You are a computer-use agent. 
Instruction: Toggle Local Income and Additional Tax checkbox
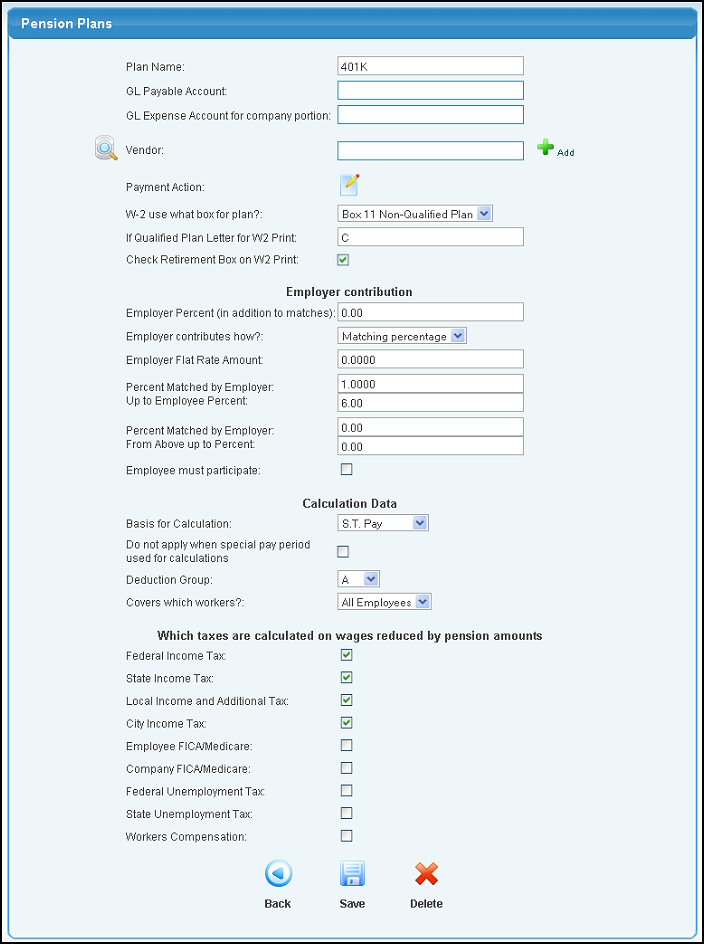point(346,700)
